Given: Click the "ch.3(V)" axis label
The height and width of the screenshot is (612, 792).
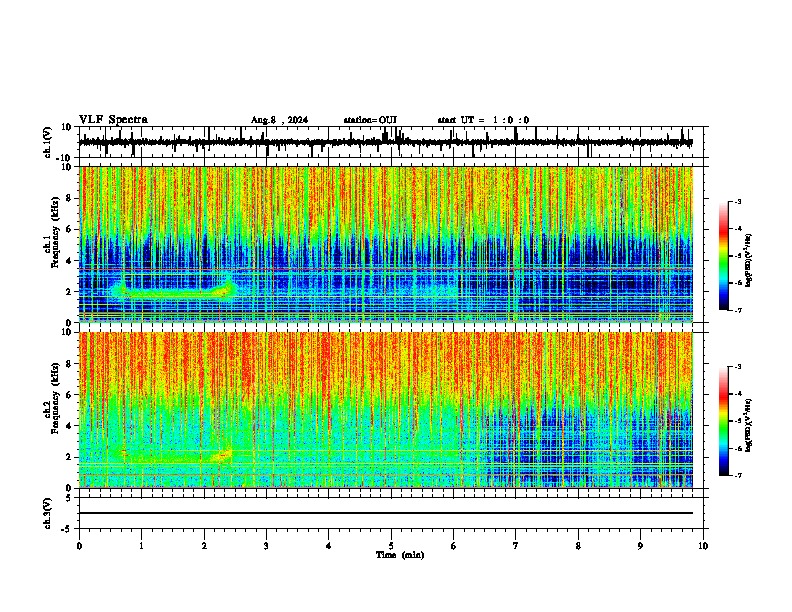Looking at the screenshot, I should pos(48,513).
